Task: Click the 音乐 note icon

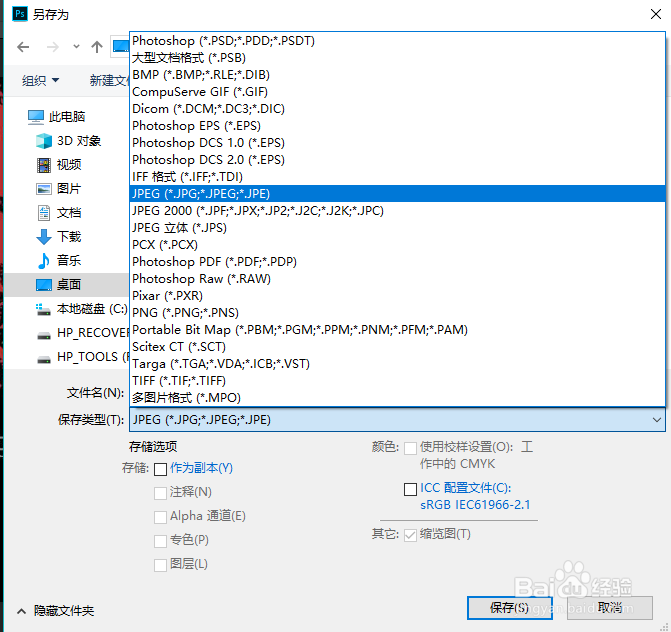Action: [x=44, y=261]
